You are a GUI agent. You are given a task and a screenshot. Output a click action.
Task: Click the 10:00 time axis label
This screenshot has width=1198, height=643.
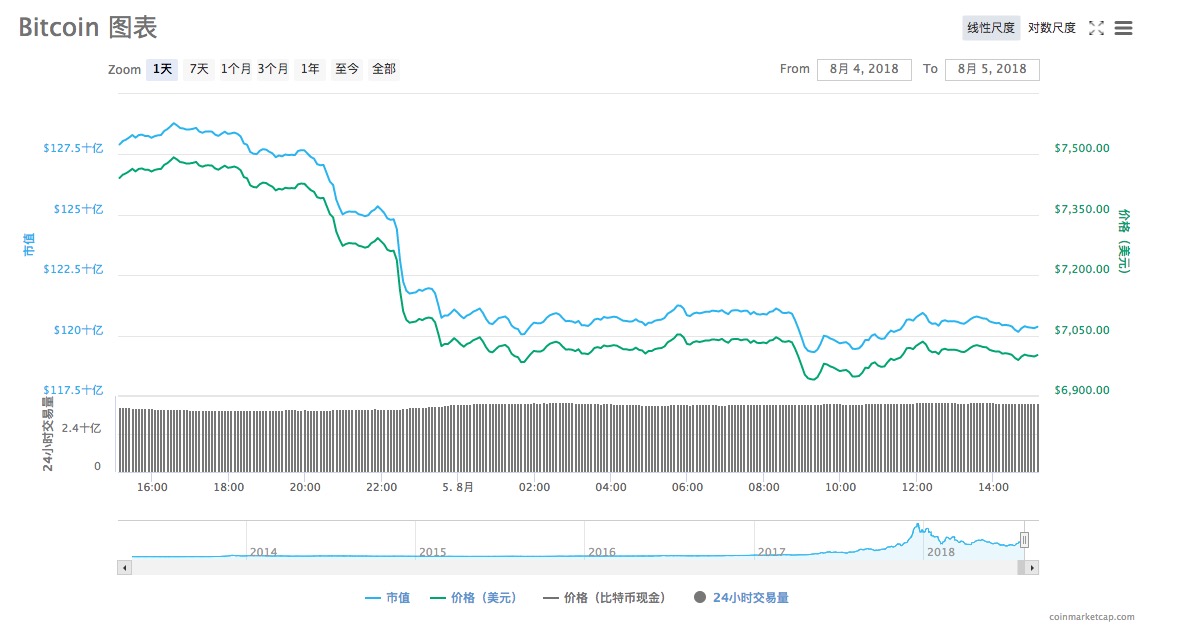(x=840, y=487)
